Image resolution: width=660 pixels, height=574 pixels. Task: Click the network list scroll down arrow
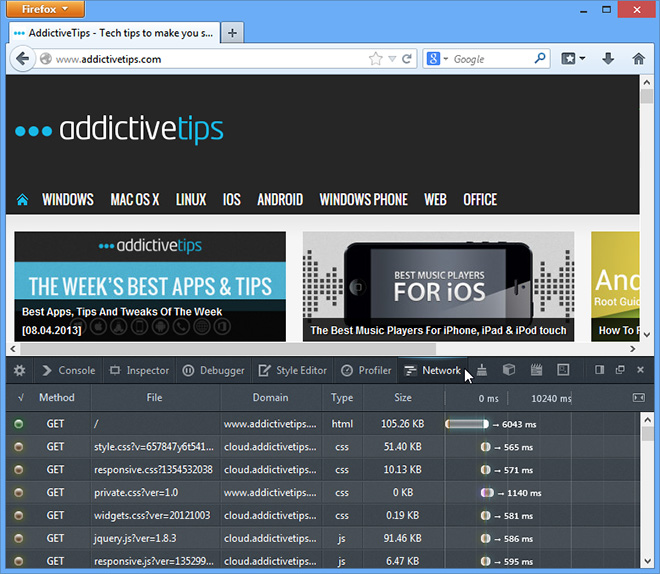coord(647,561)
